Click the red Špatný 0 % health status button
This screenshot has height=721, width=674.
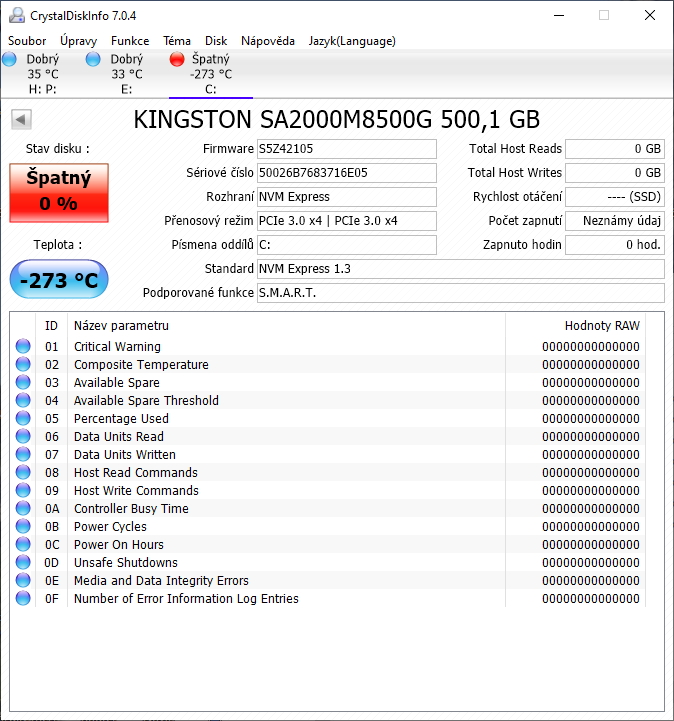(x=59, y=193)
